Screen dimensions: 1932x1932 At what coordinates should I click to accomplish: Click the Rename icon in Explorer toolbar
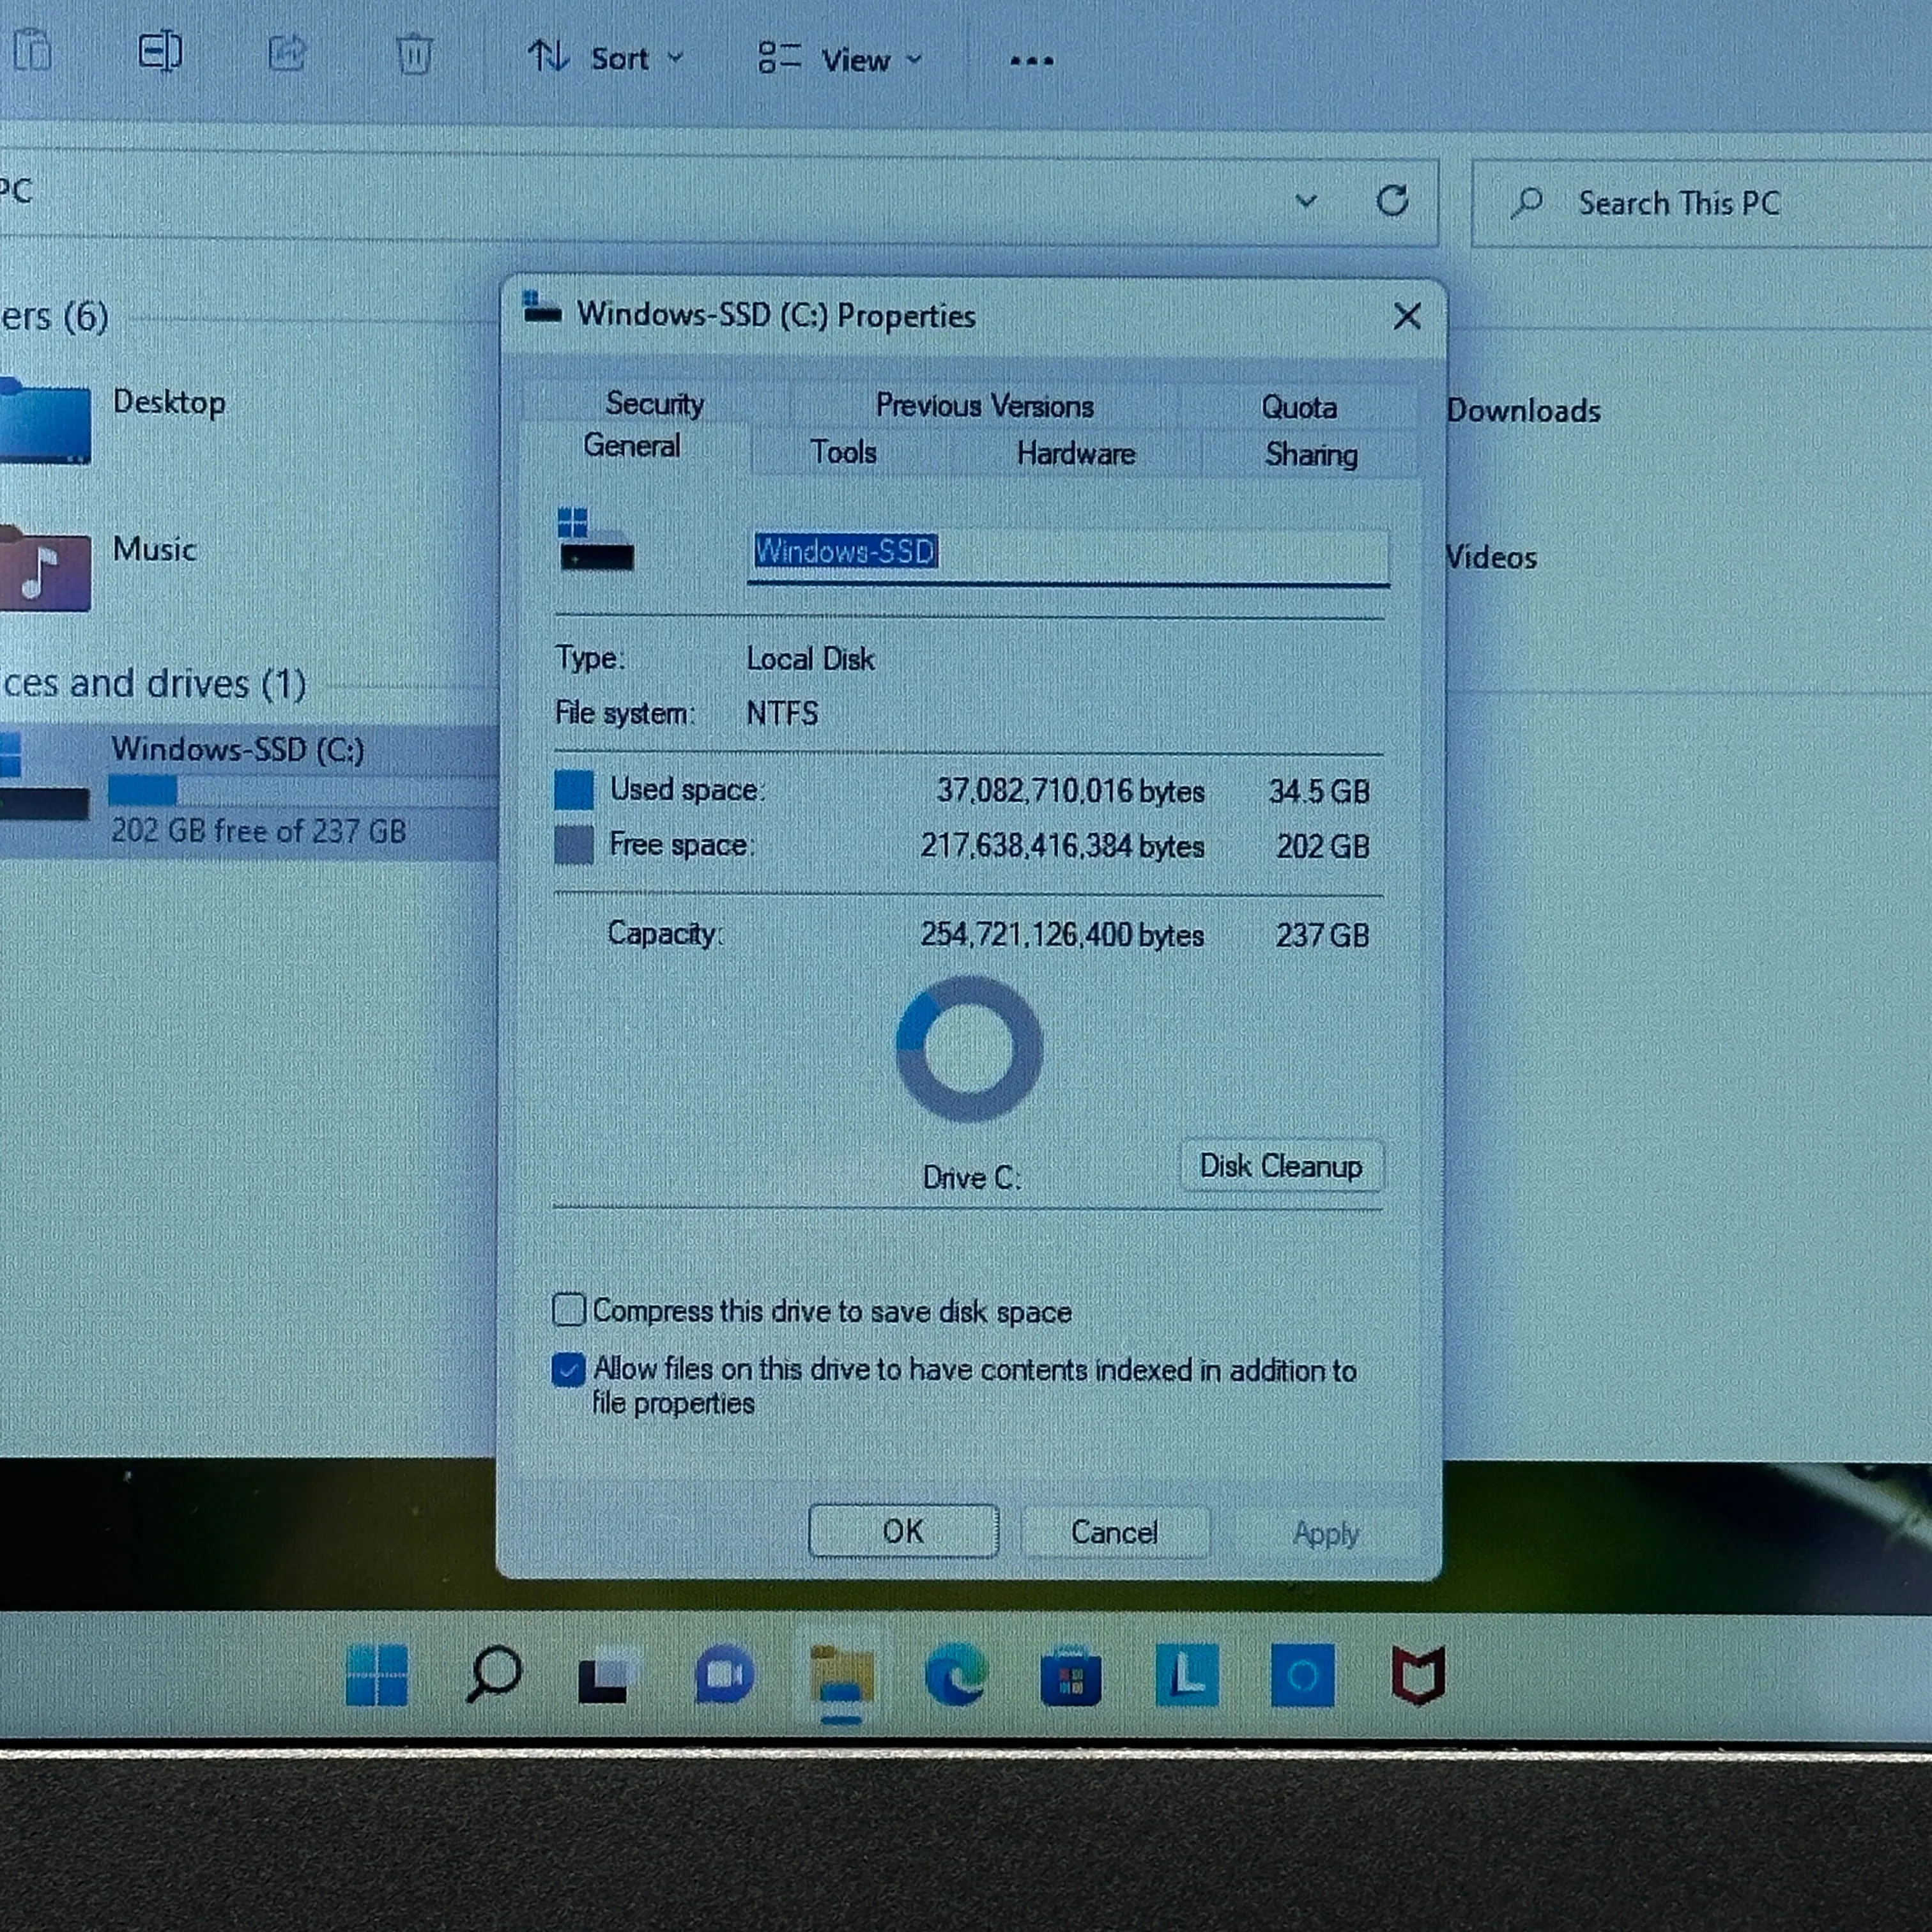(160, 52)
